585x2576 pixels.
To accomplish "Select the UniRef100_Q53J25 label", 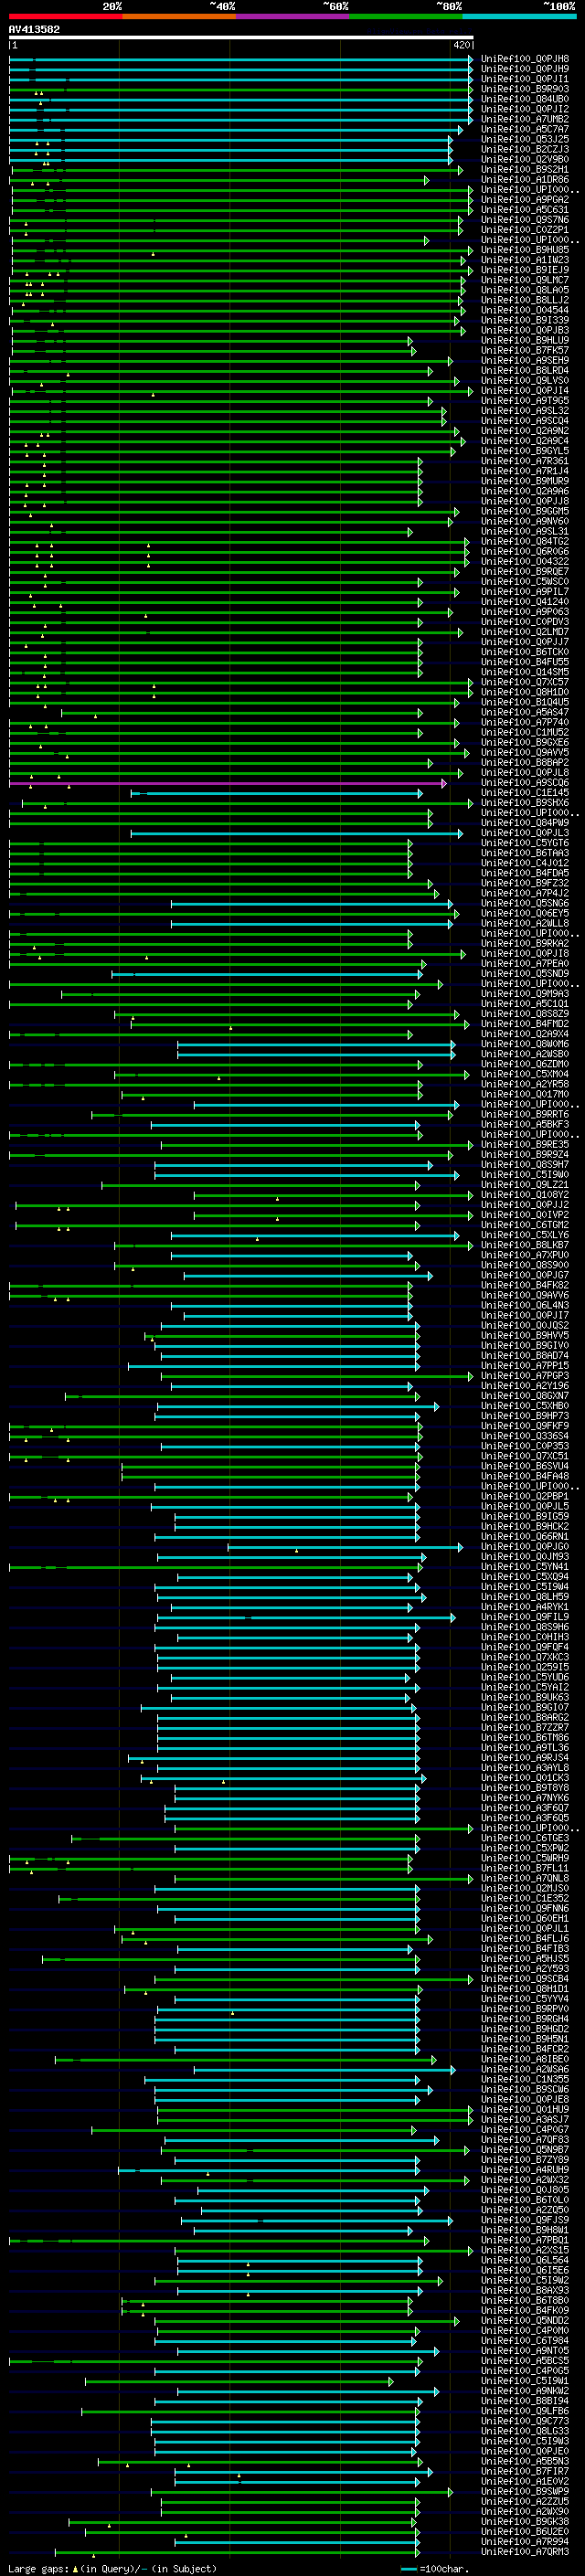I will pyautogui.click(x=525, y=139).
